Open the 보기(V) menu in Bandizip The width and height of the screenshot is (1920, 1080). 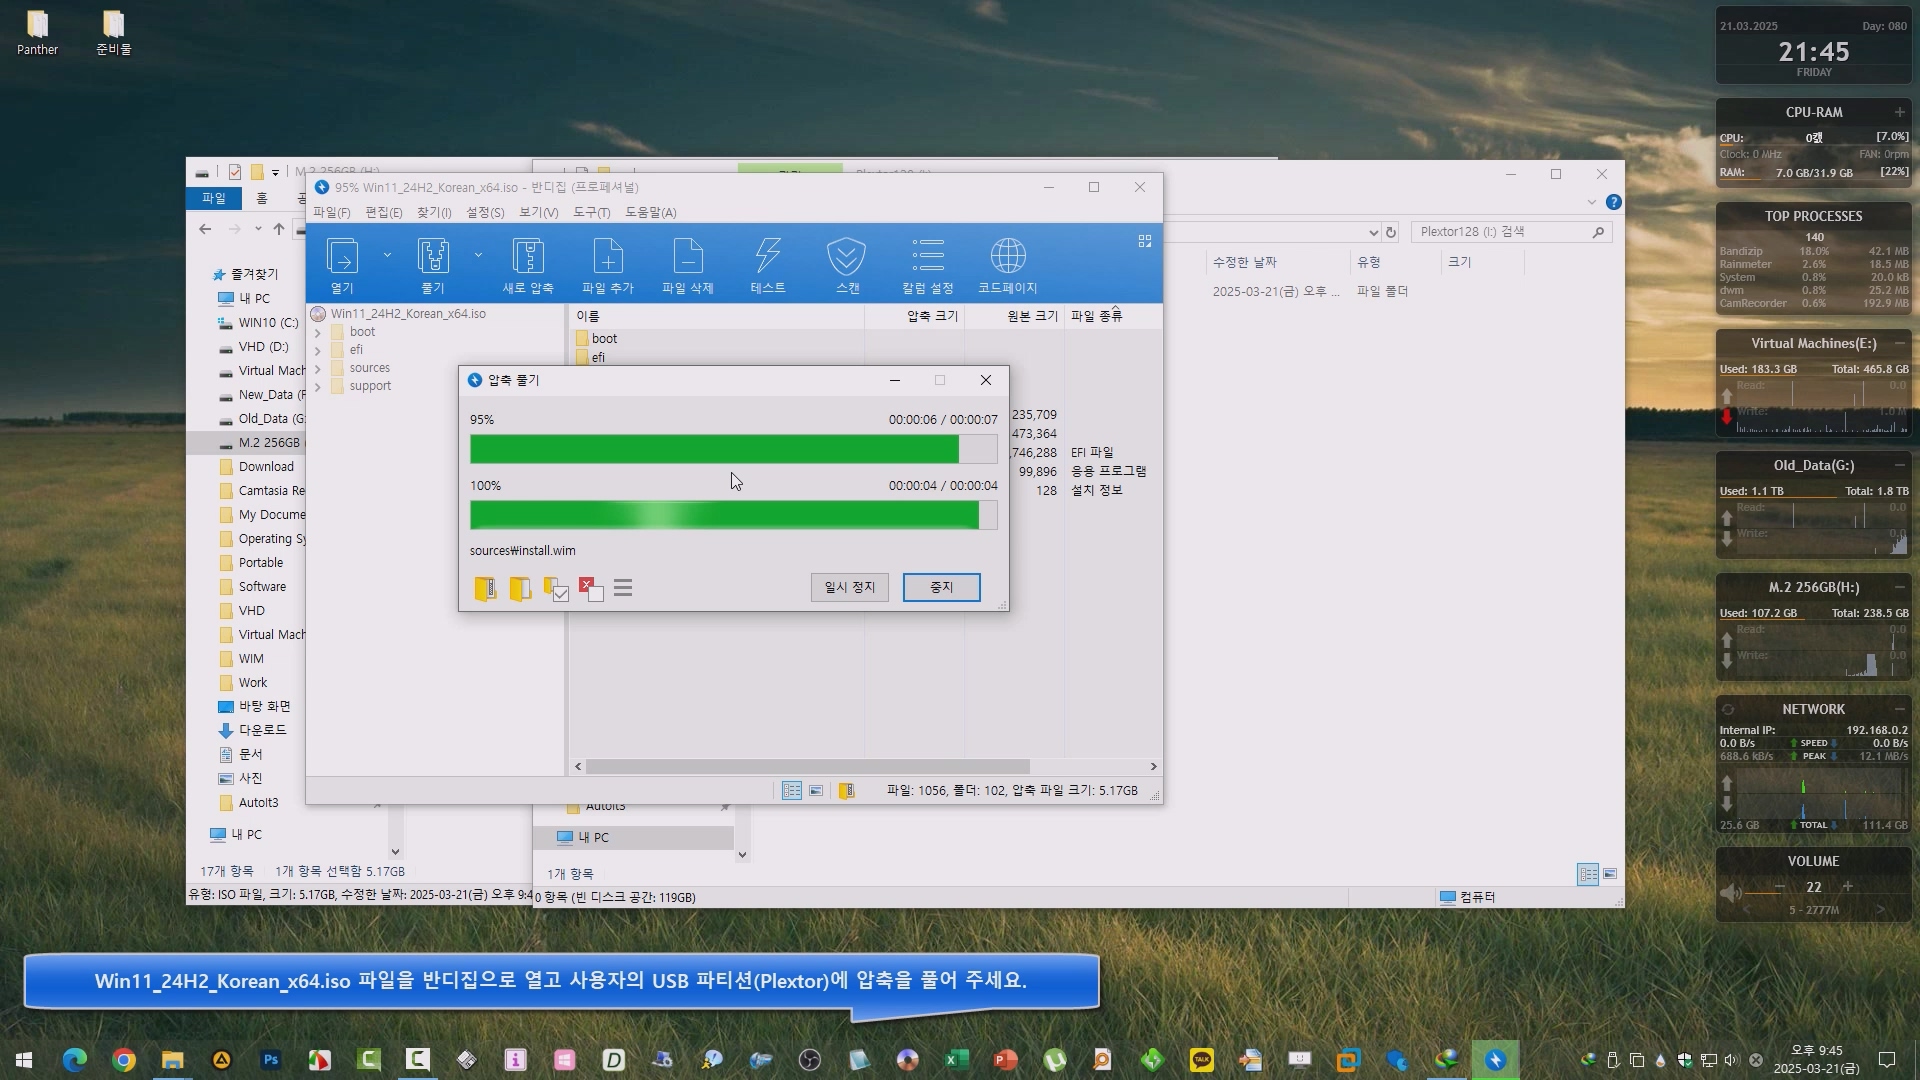point(538,213)
